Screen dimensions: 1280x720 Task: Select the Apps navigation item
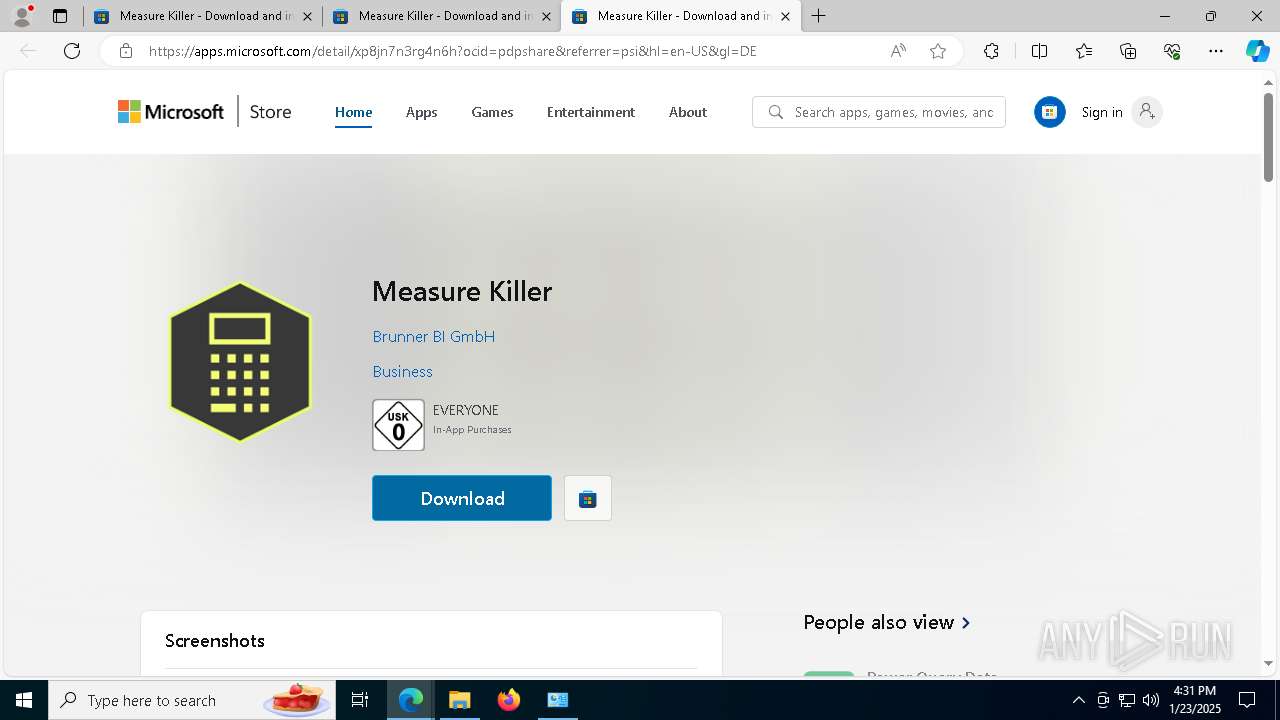421,112
